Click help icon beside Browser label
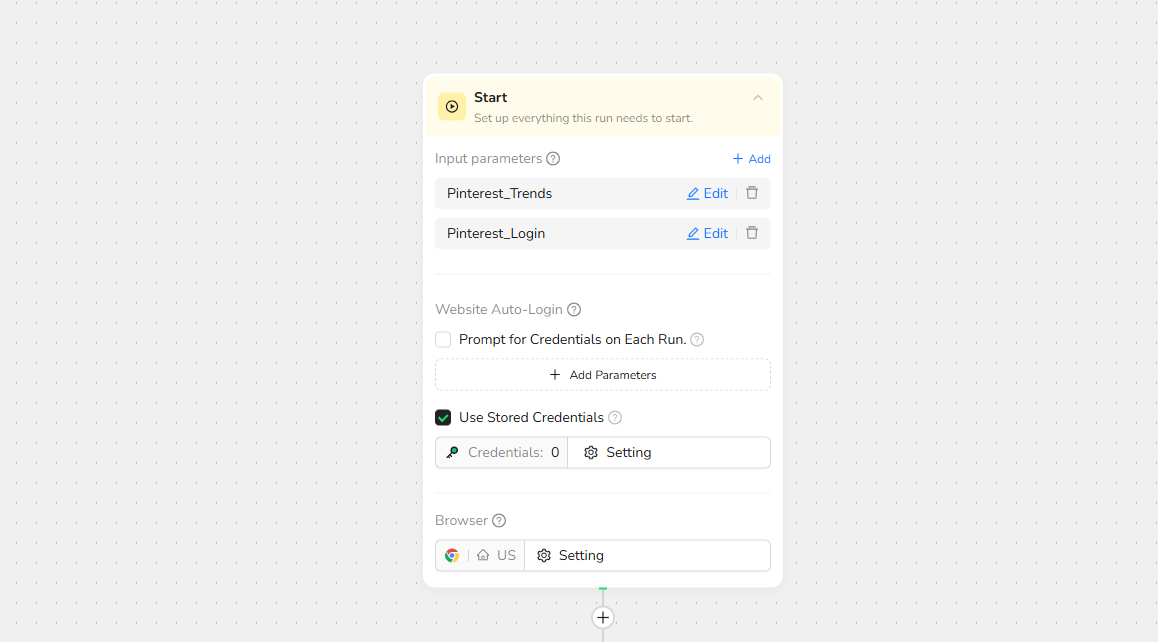The image size is (1158, 642). click(x=499, y=521)
